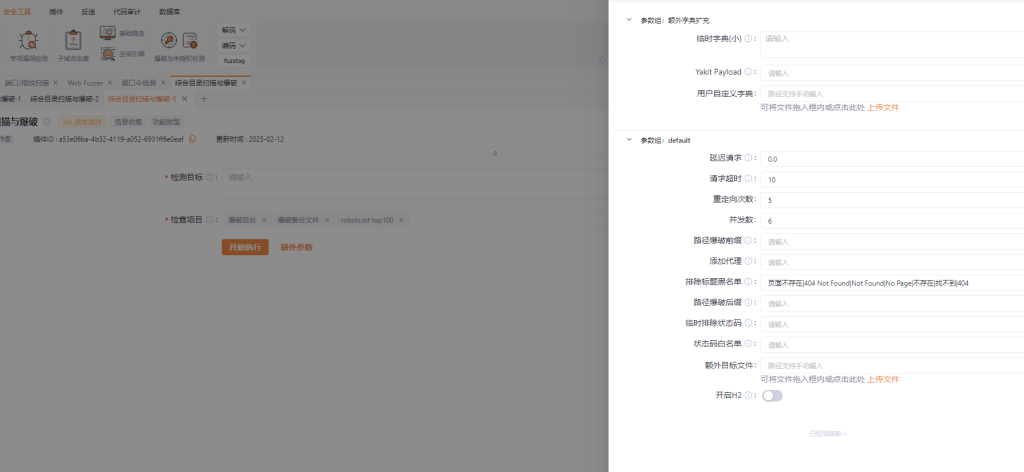Collapse the 参数组: 额外字典扩充 section

pos(628,20)
